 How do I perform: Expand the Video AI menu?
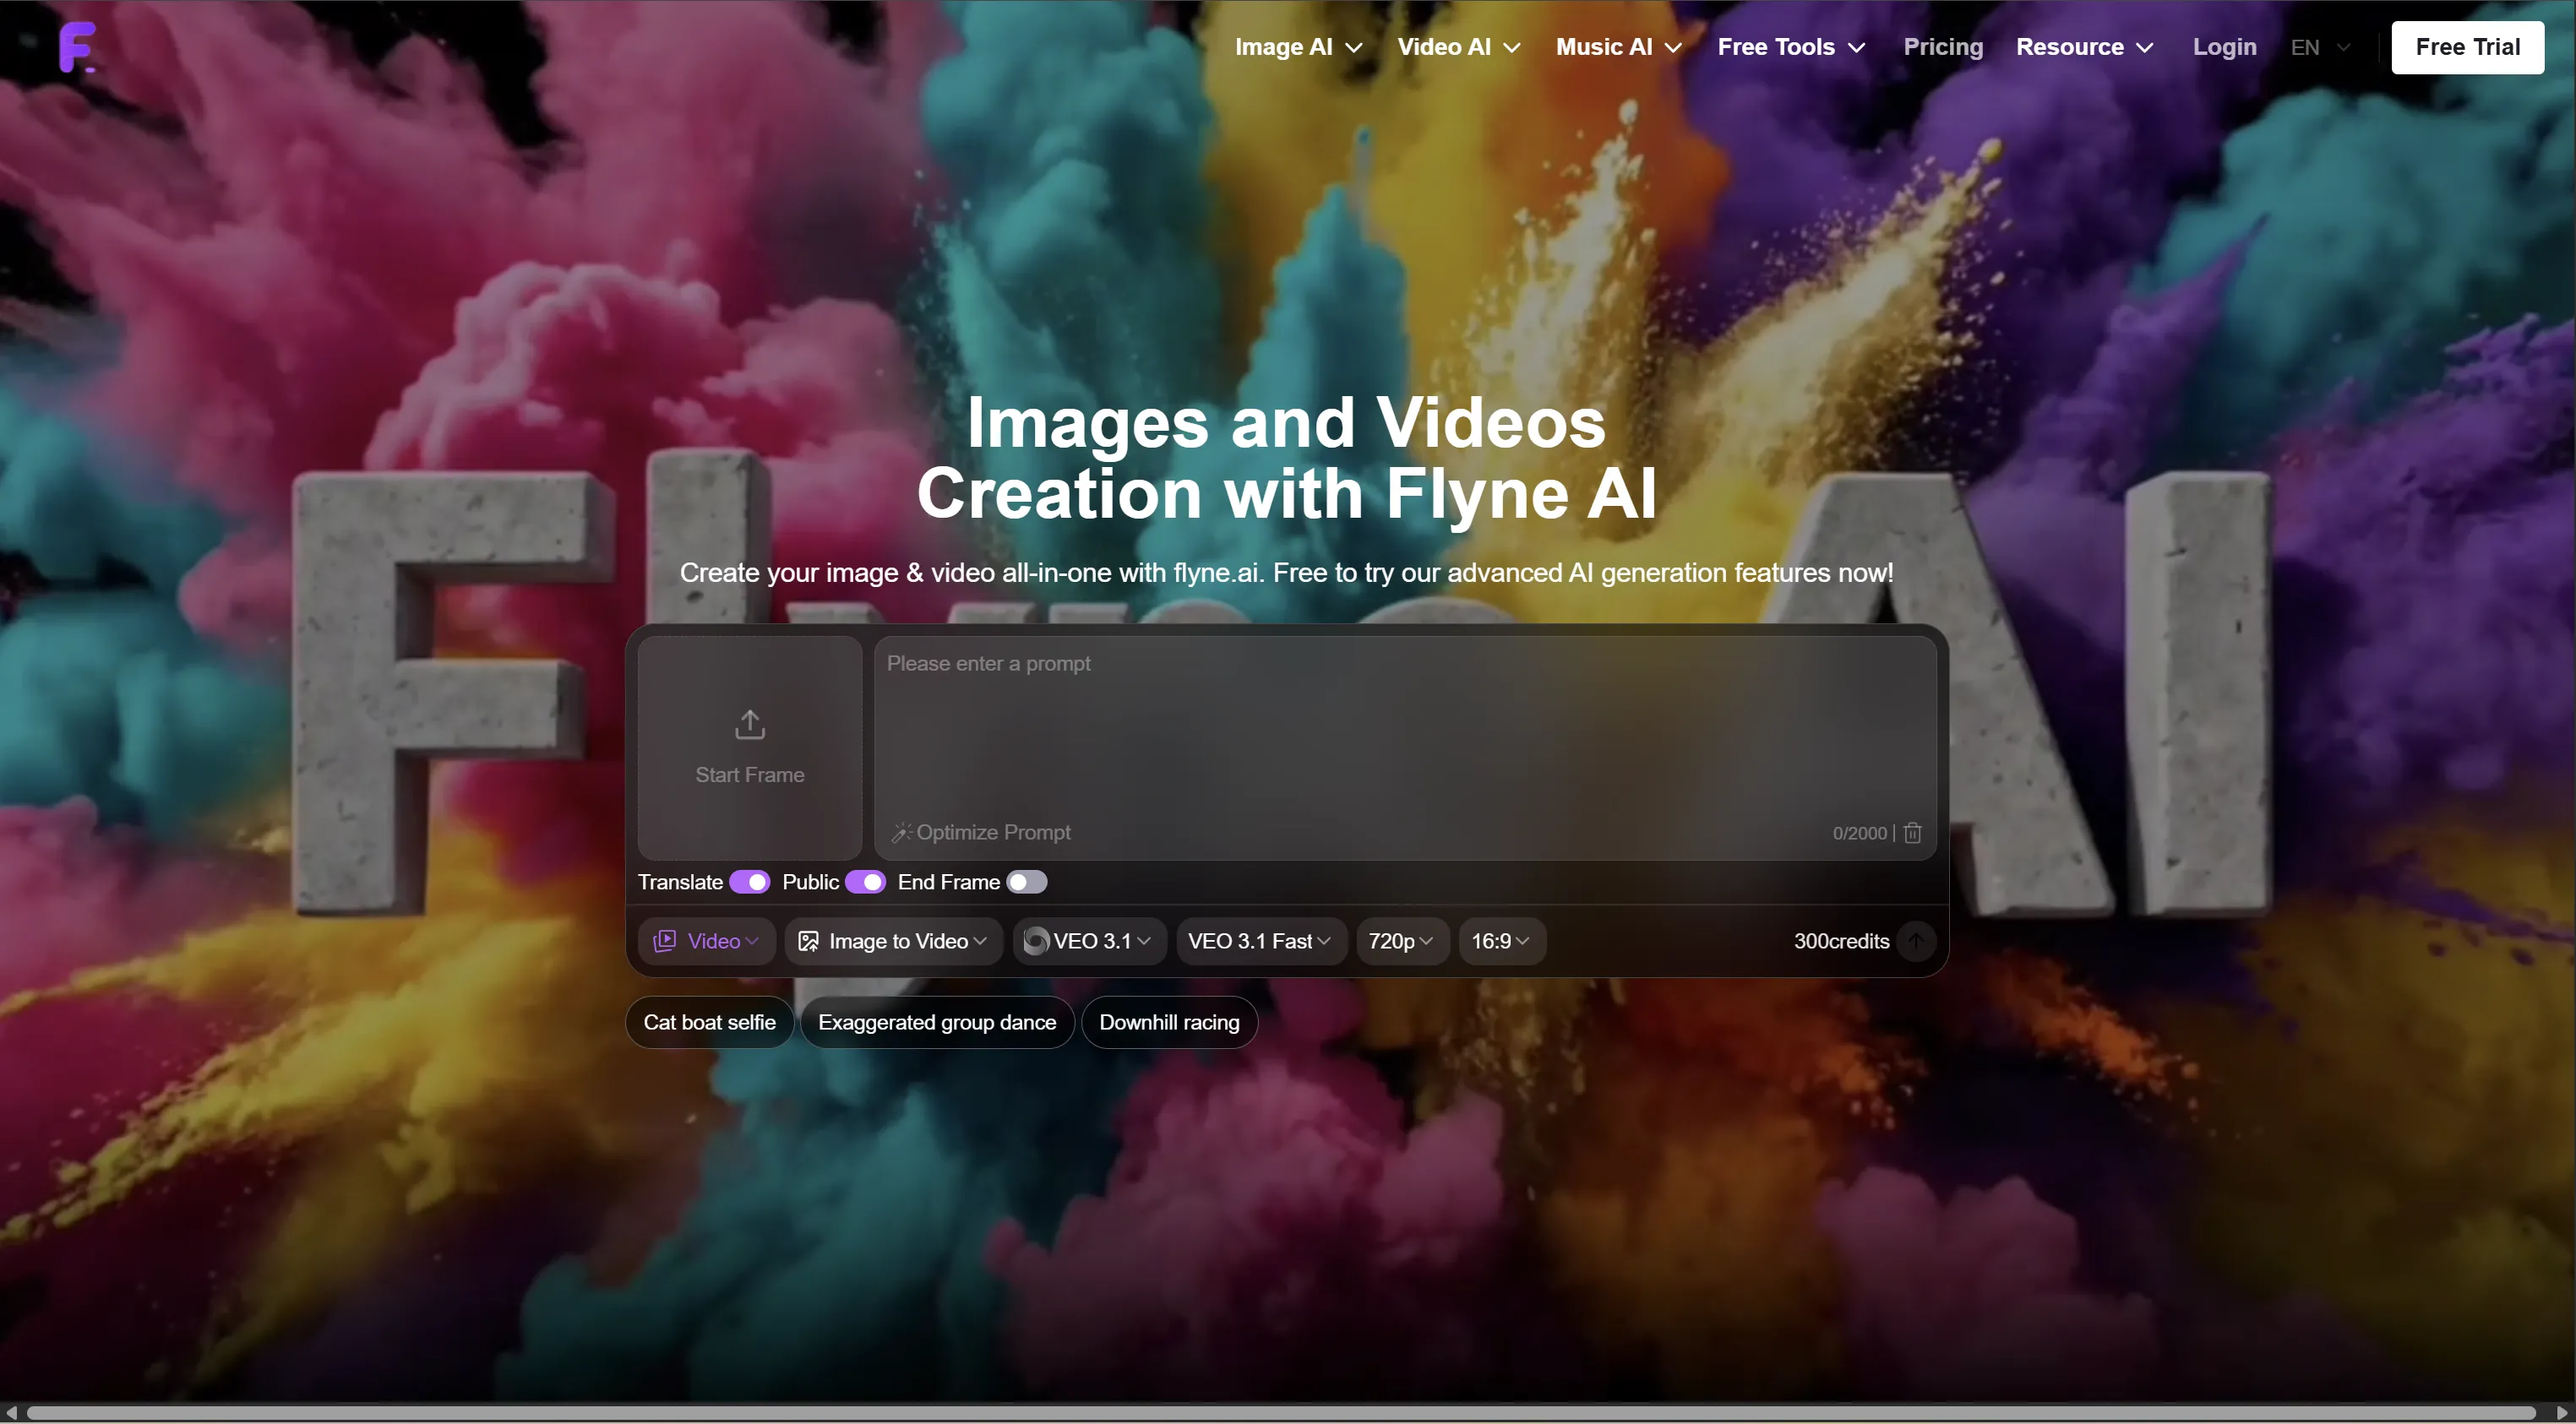1458,47
